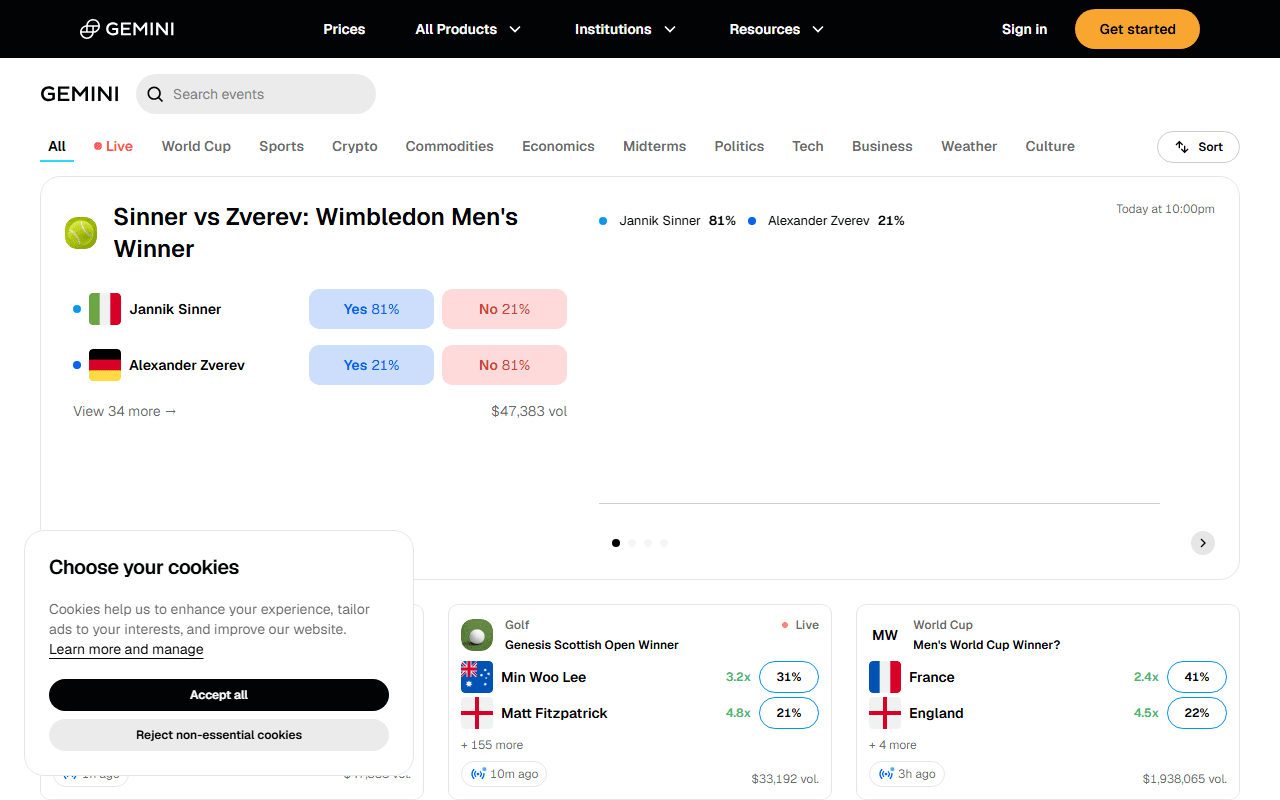The image size is (1280, 800).
Task: Expand the Institutions dropdown
Action: (625, 29)
